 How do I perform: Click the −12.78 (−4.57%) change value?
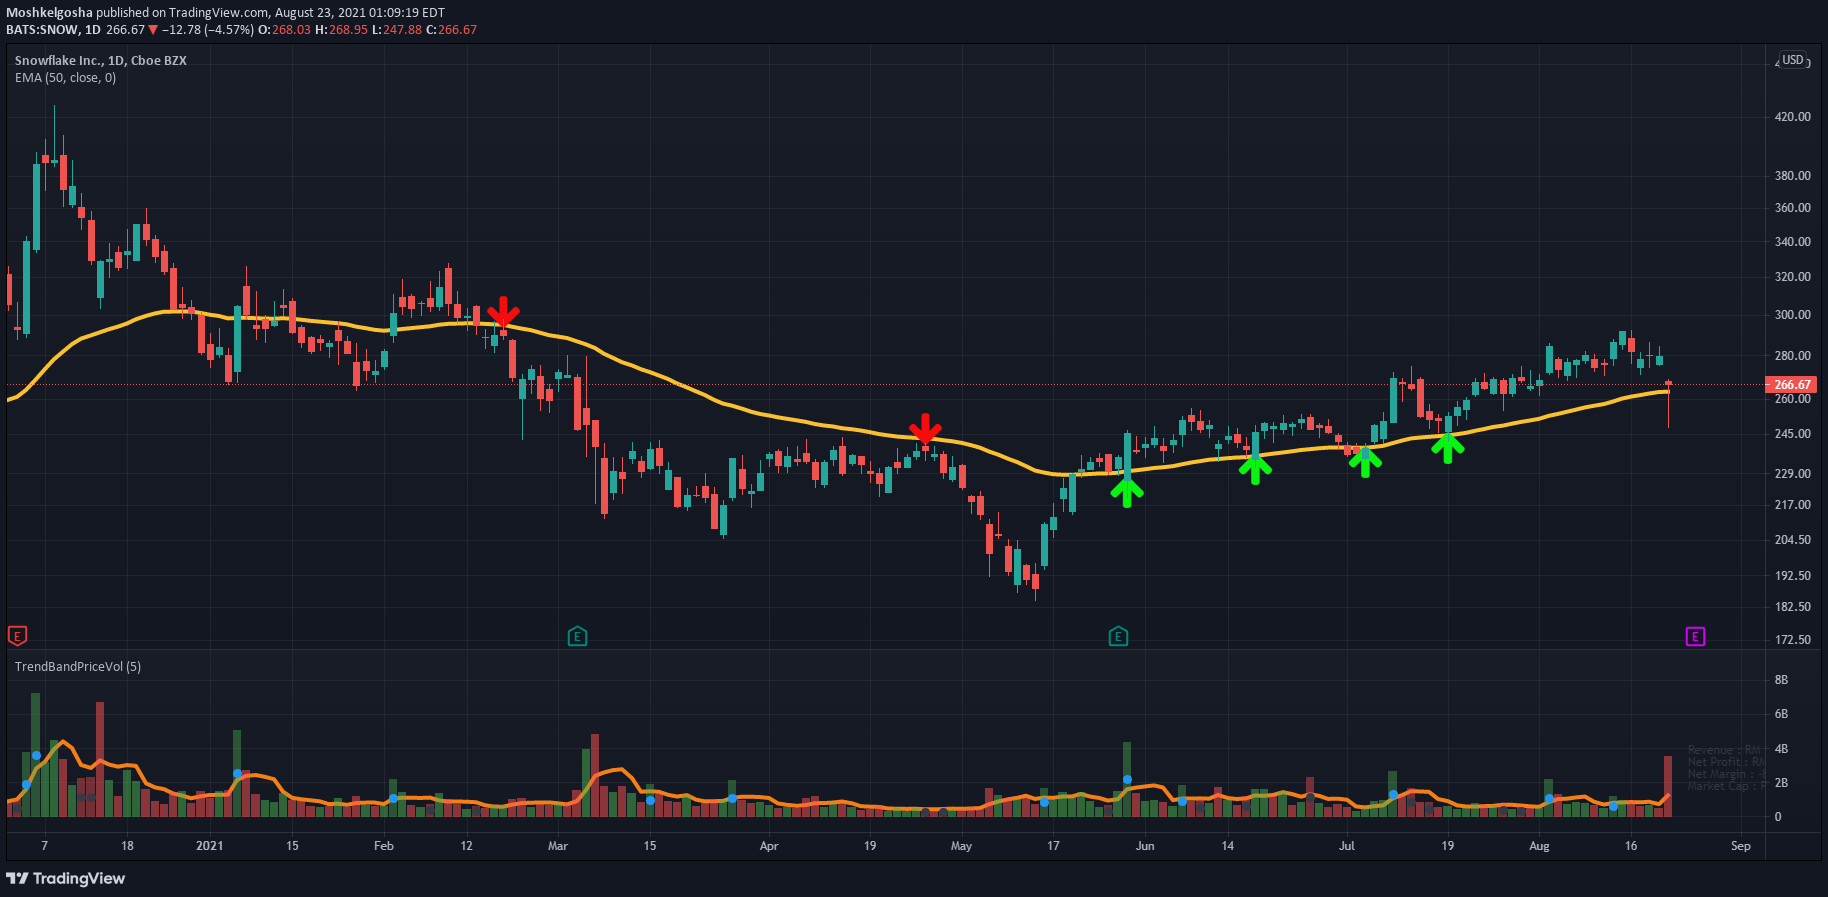coord(208,30)
